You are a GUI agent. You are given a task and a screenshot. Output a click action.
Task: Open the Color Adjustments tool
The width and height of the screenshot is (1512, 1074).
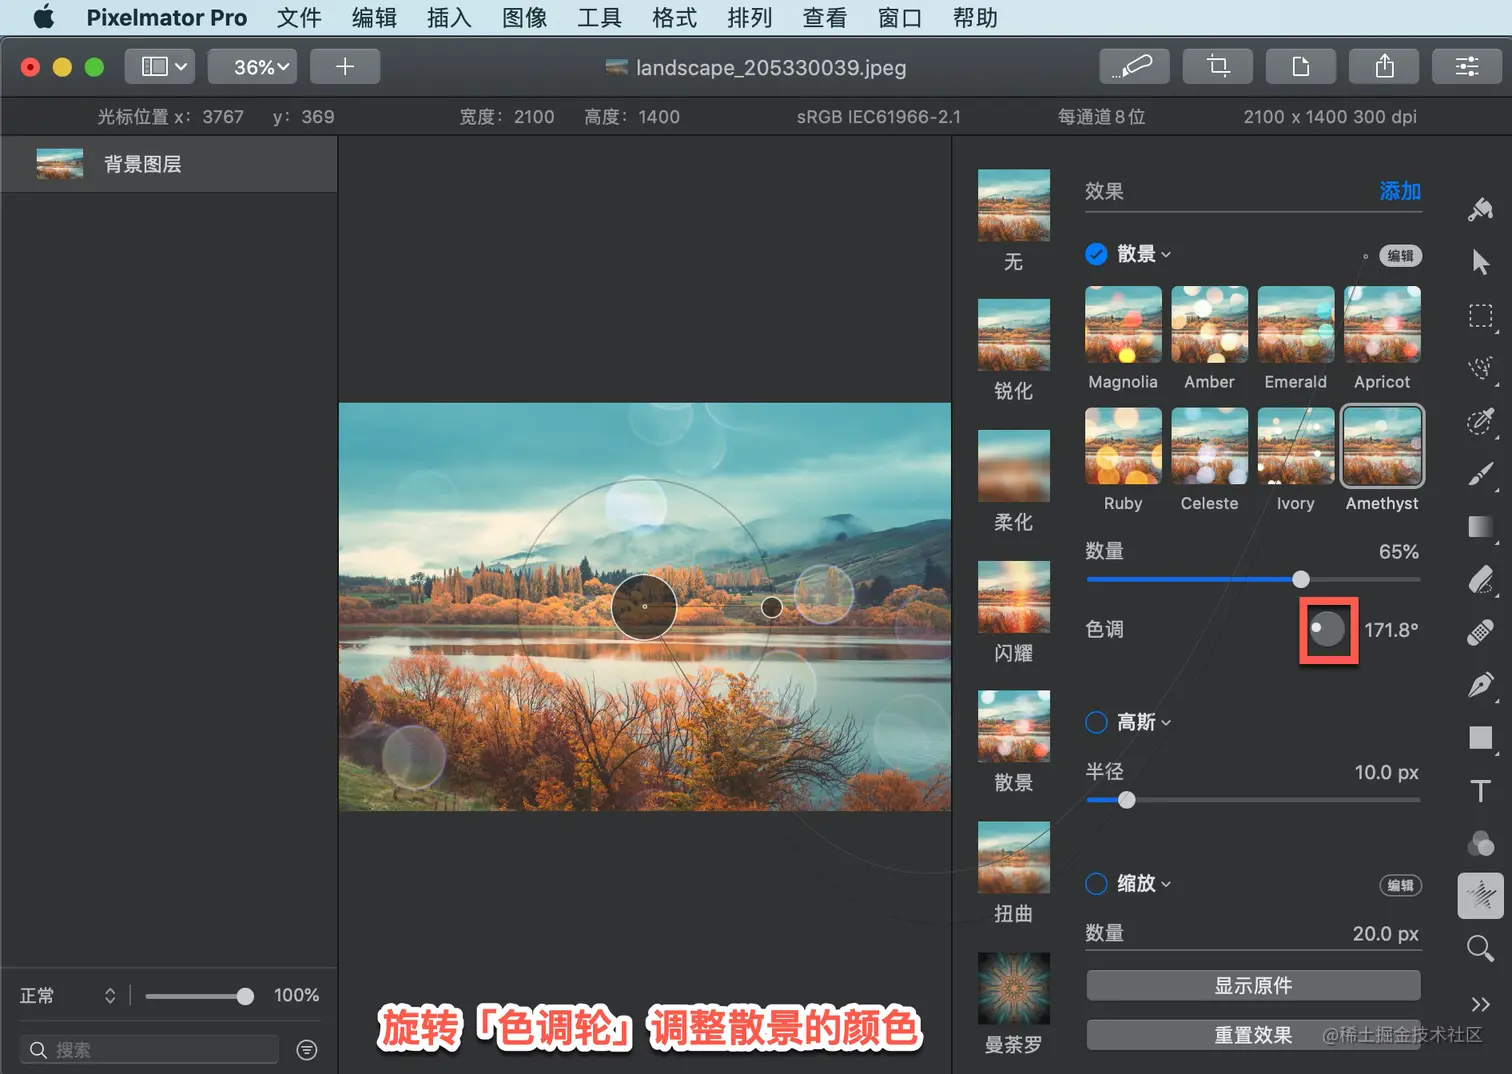(x=1481, y=843)
